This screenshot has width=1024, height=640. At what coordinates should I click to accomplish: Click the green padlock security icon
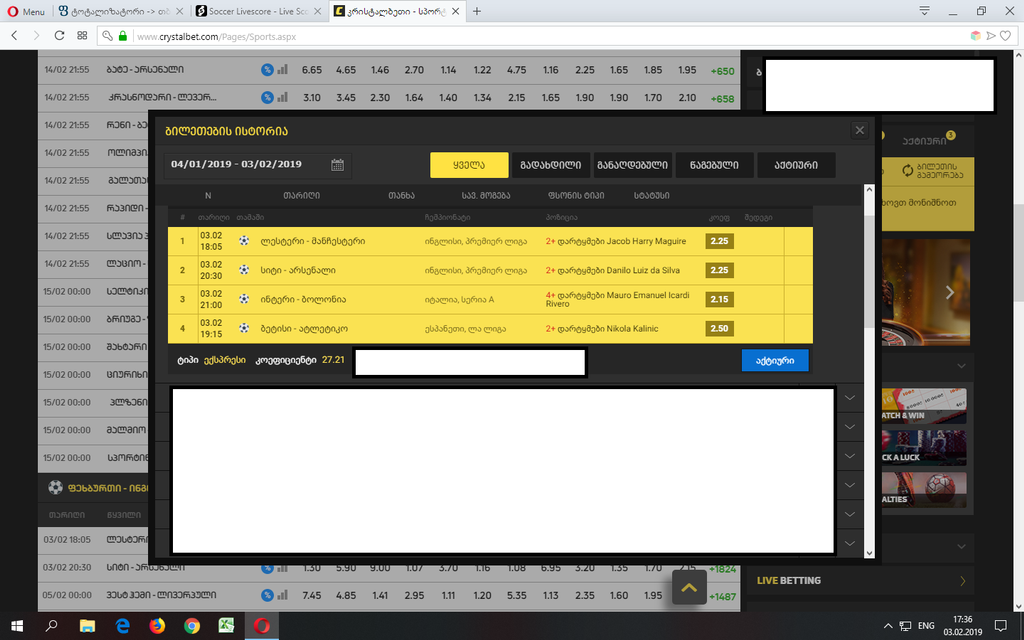click(123, 36)
